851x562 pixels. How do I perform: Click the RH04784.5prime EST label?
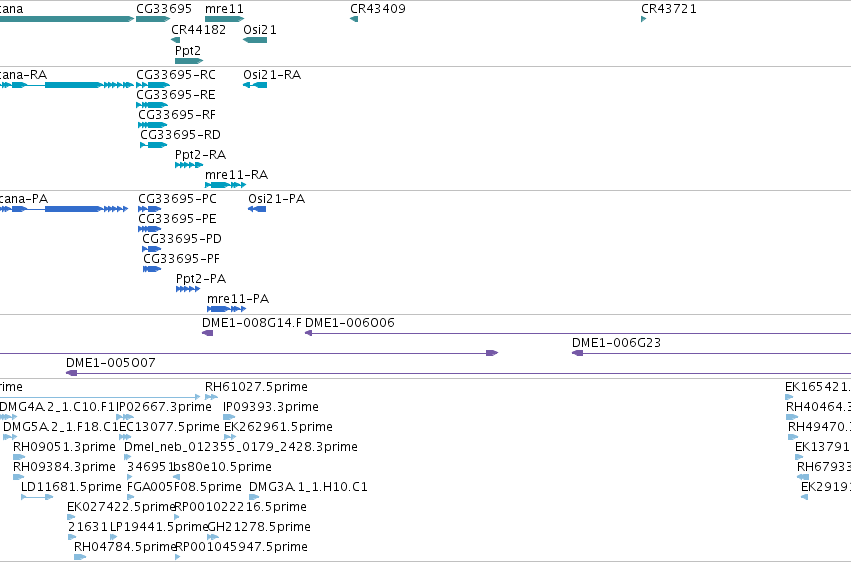pos(126,547)
